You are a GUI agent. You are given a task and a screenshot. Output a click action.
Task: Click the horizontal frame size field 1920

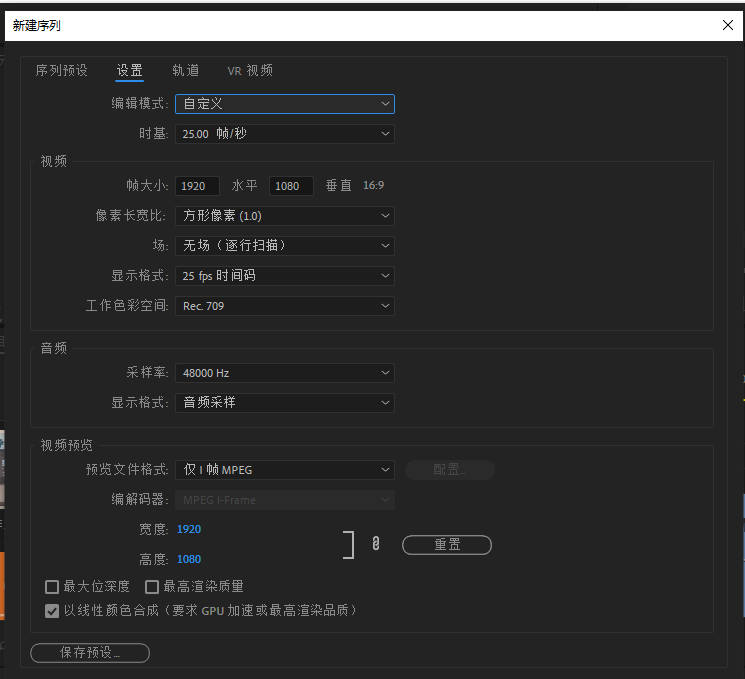(197, 186)
